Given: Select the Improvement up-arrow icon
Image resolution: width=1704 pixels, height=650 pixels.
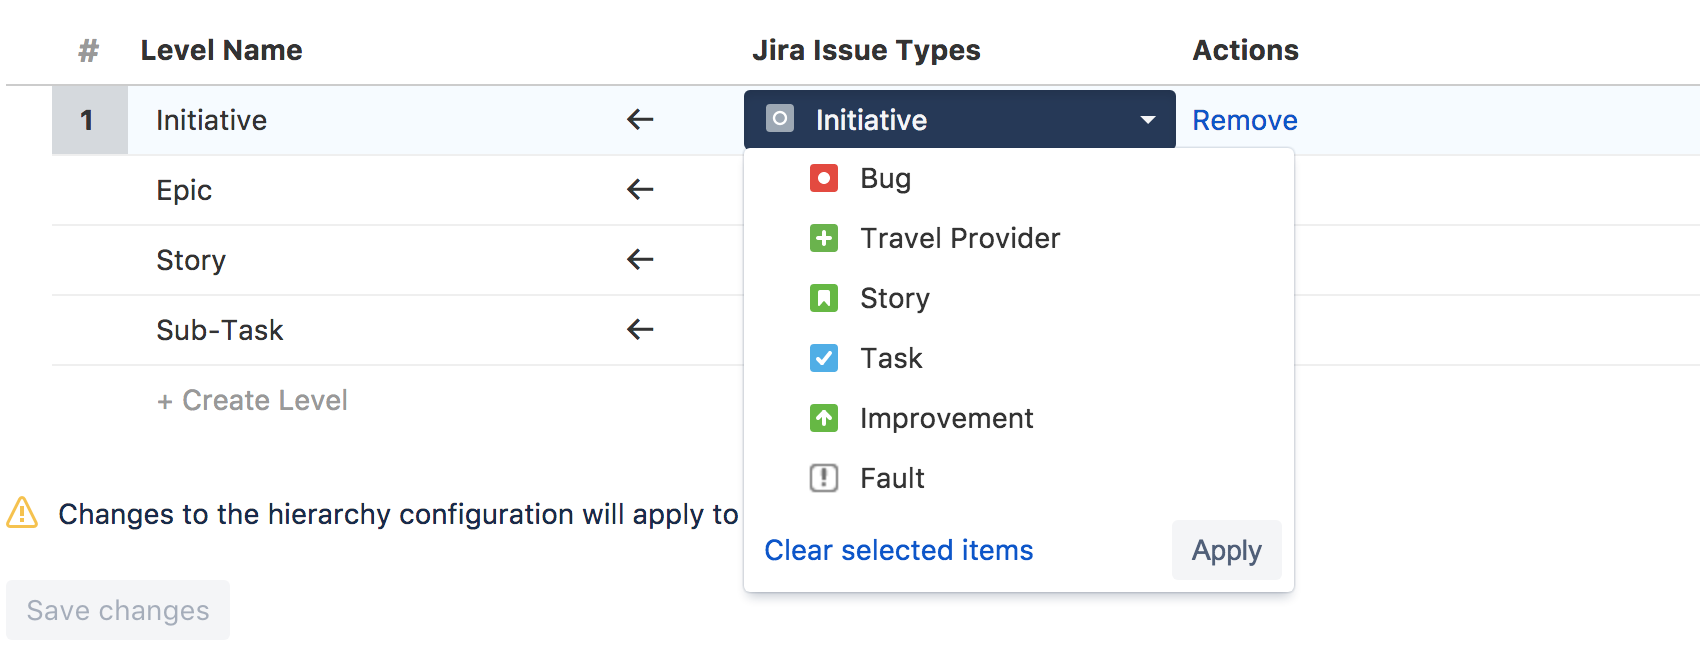Looking at the screenshot, I should pyautogui.click(x=823, y=418).
